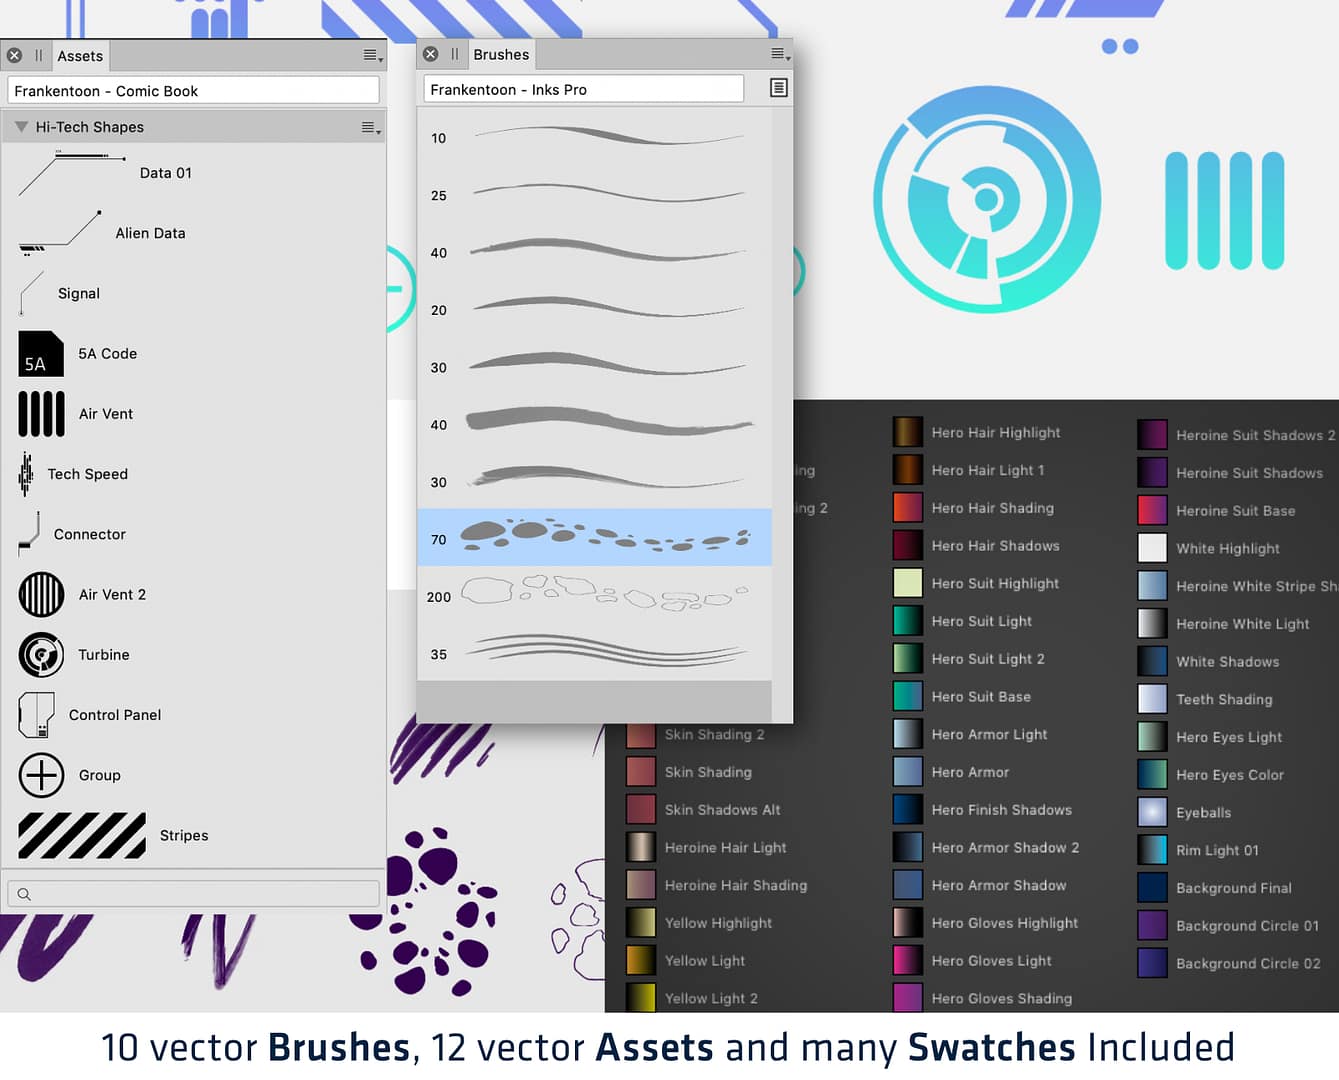
Task: Open the Brushes panel menu
Action: 777,55
